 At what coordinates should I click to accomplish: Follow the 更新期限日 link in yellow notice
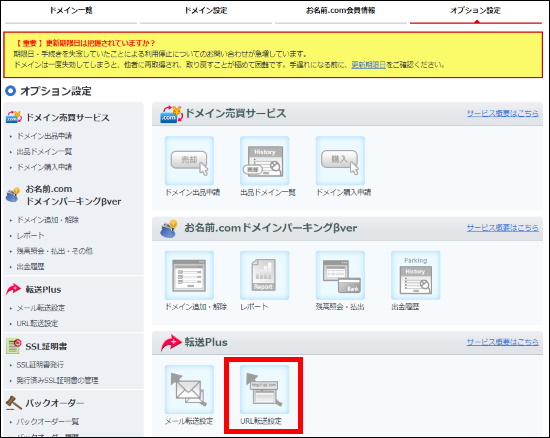[x=369, y=65]
